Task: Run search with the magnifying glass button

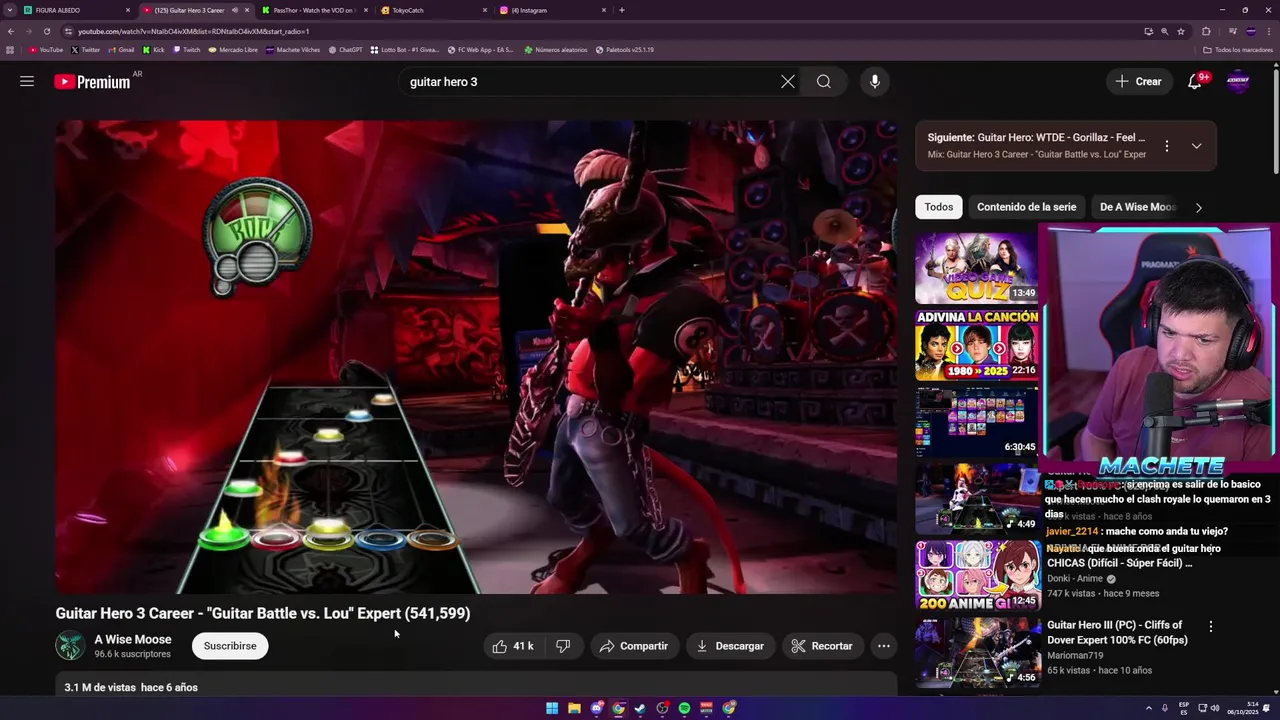Action: coord(823,82)
